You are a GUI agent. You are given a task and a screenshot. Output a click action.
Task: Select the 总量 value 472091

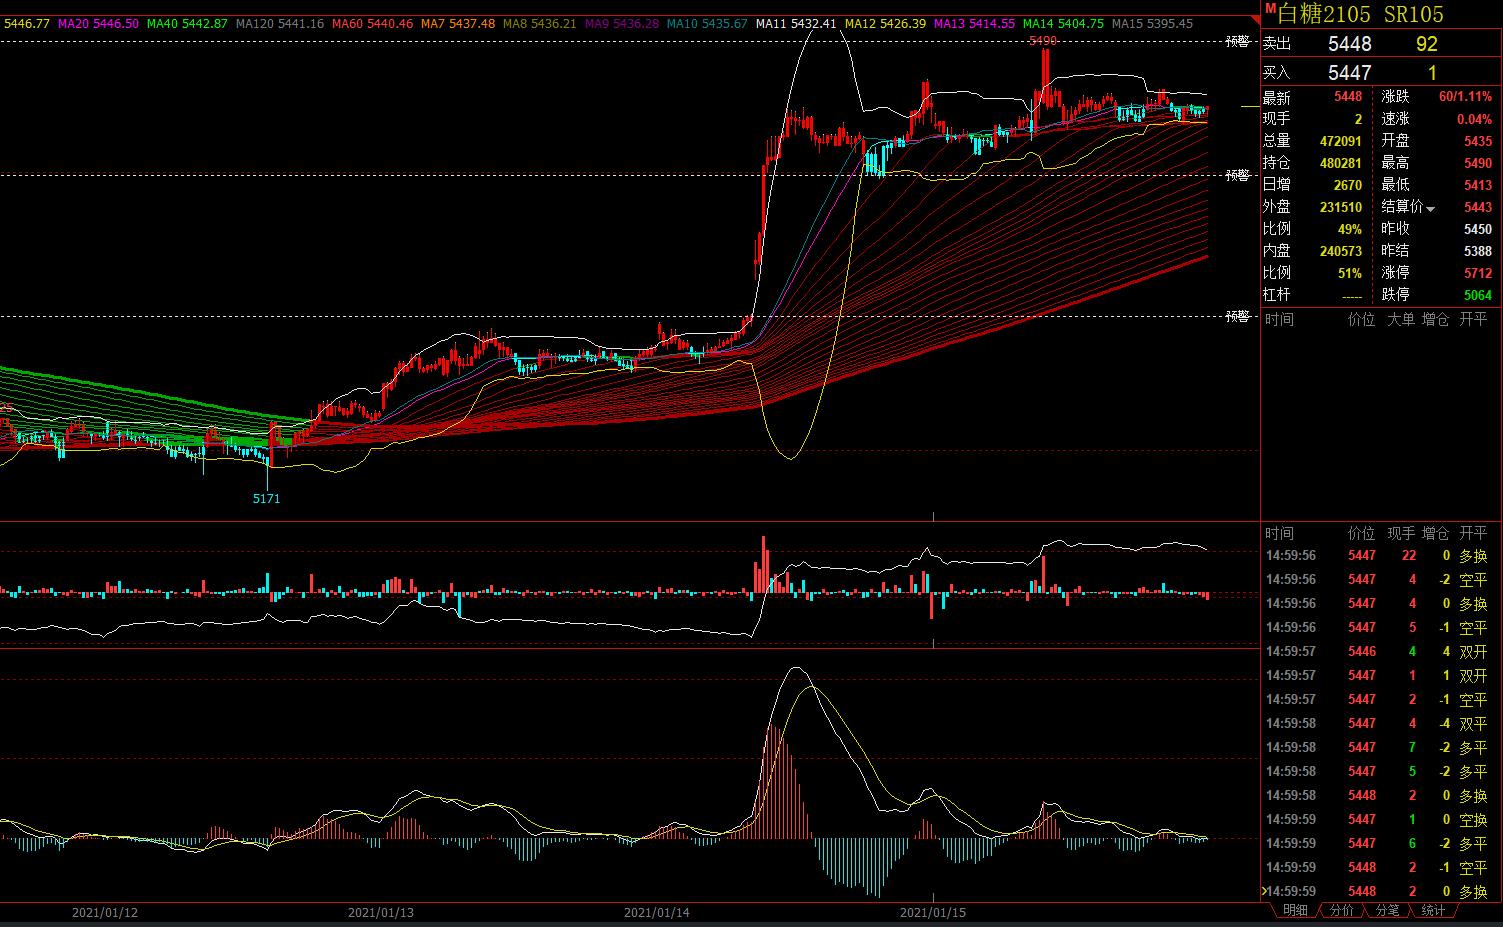1340,141
